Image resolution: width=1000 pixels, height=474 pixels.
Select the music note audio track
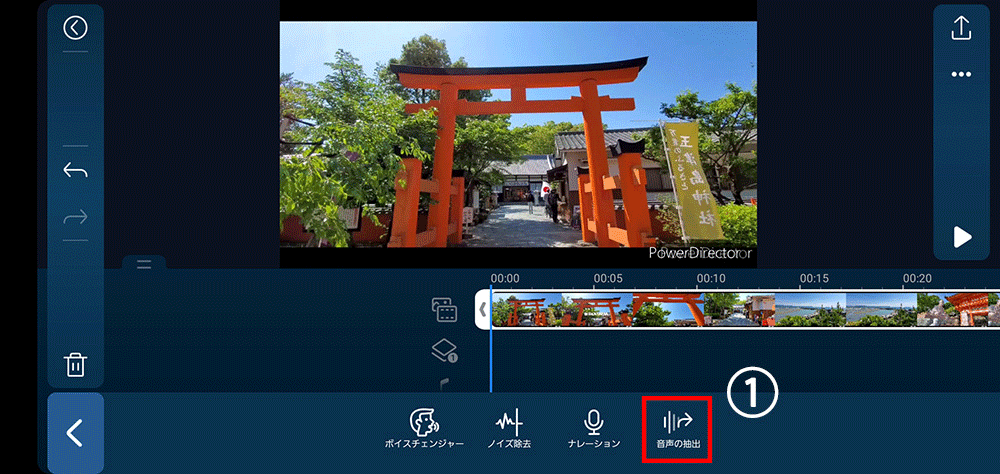(x=445, y=384)
